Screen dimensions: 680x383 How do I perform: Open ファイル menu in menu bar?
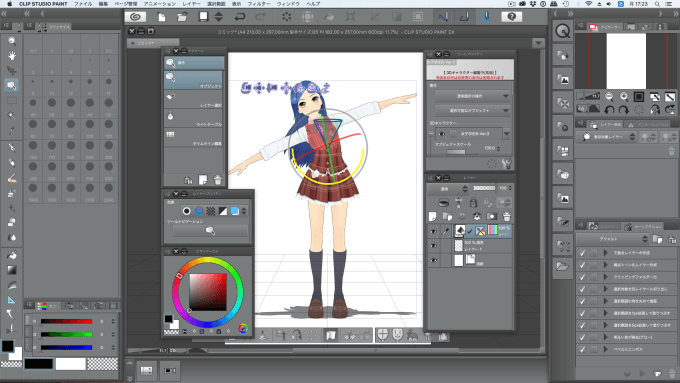tap(83, 4)
